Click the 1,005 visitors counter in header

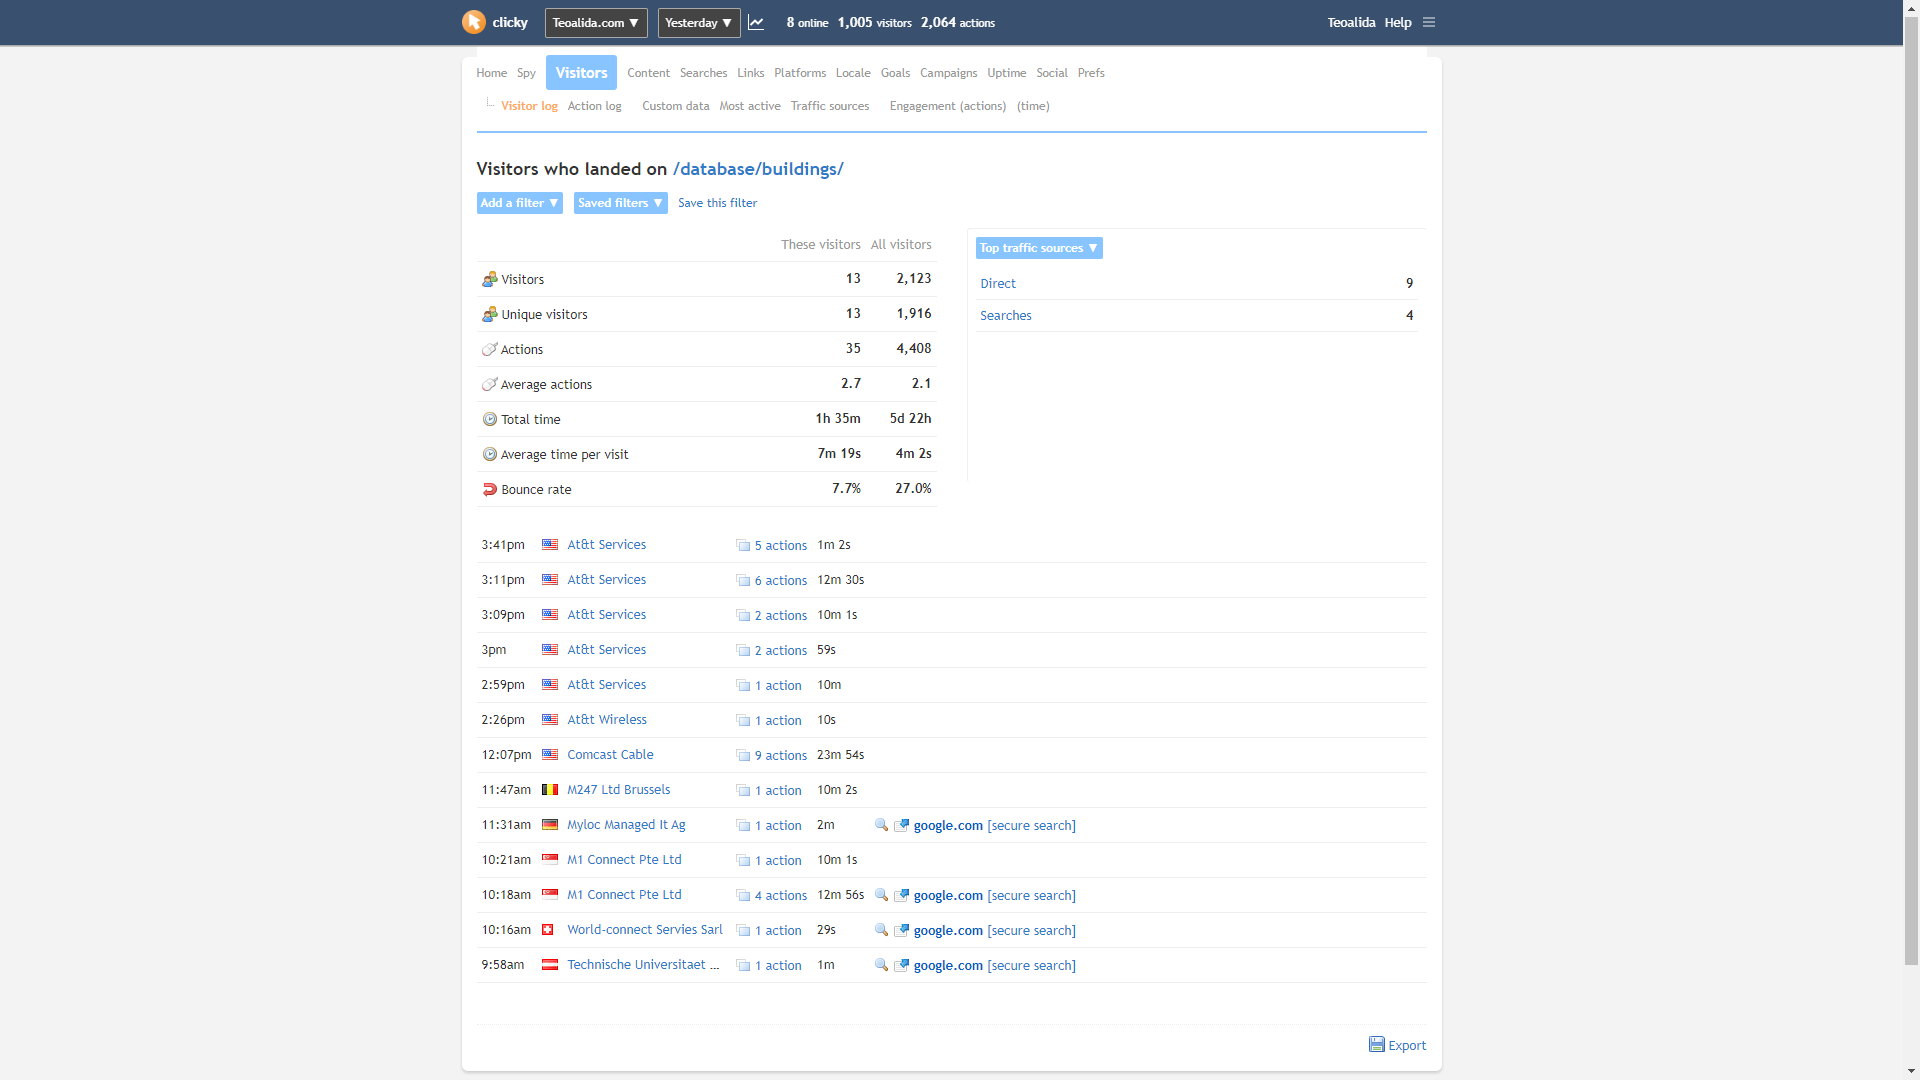coord(874,22)
